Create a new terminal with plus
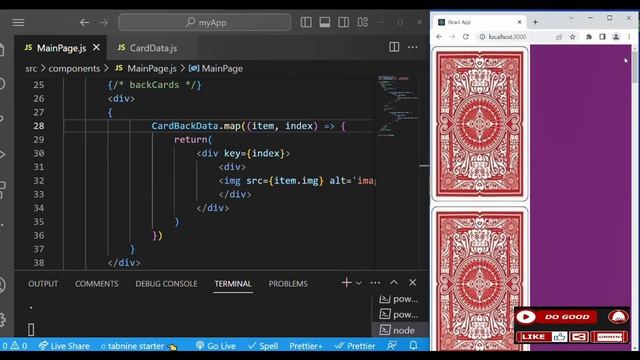 click(x=346, y=282)
